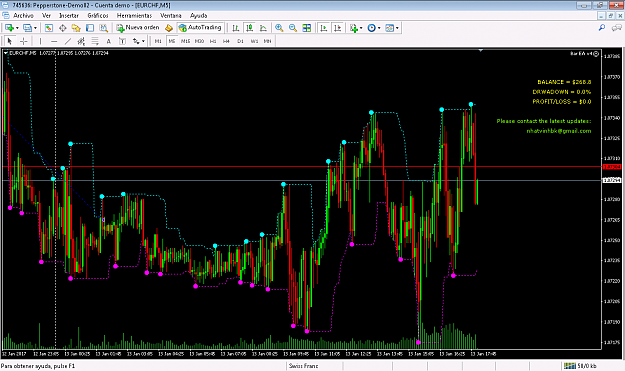Open MetaEditor via yellow book icon
Image resolution: width=625 pixels, height=371 pixels.
pos(169,28)
